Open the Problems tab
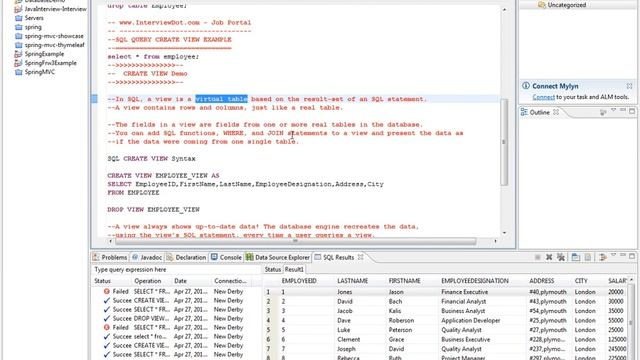Viewport: 640px width, 360px height. pyautogui.click(x=110, y=257)
